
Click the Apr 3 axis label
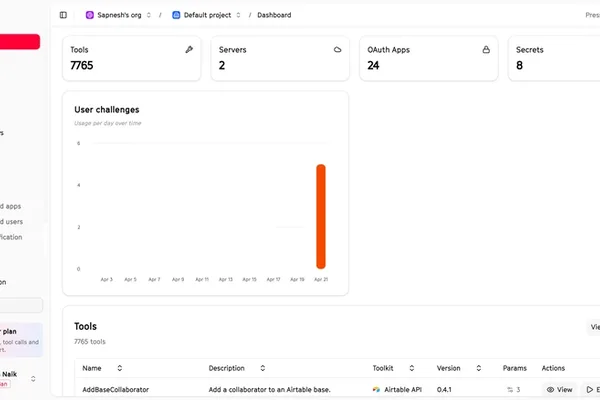click(x=106, y=279)
